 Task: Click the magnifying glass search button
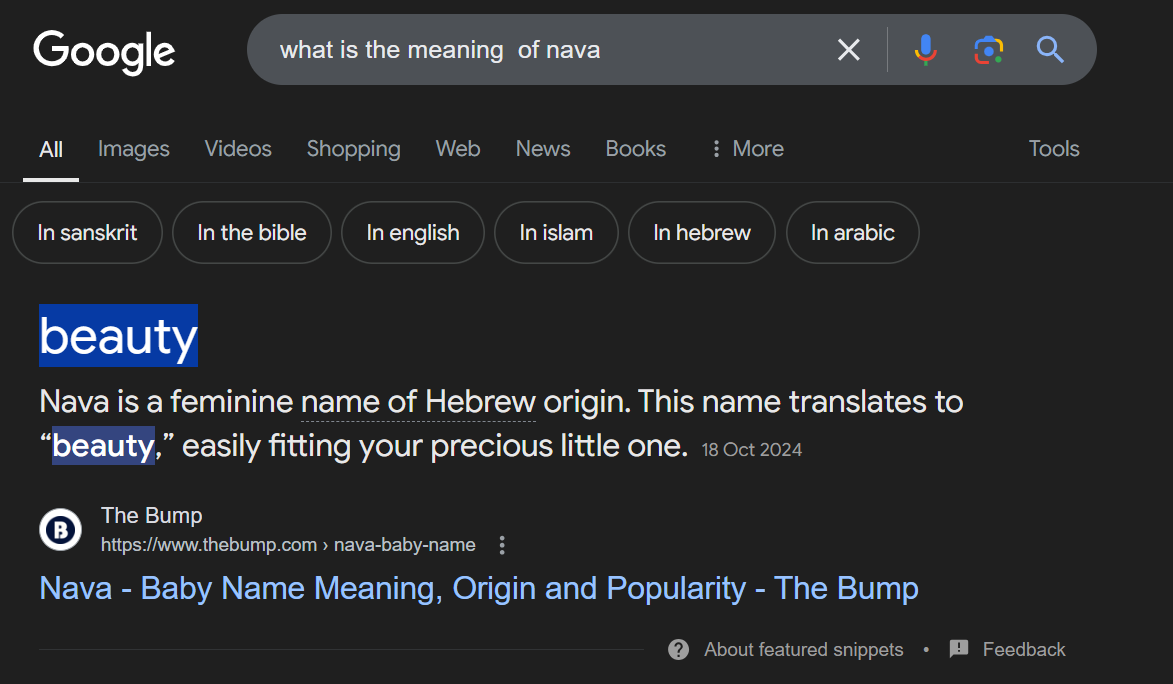(x=1050, y=49)
